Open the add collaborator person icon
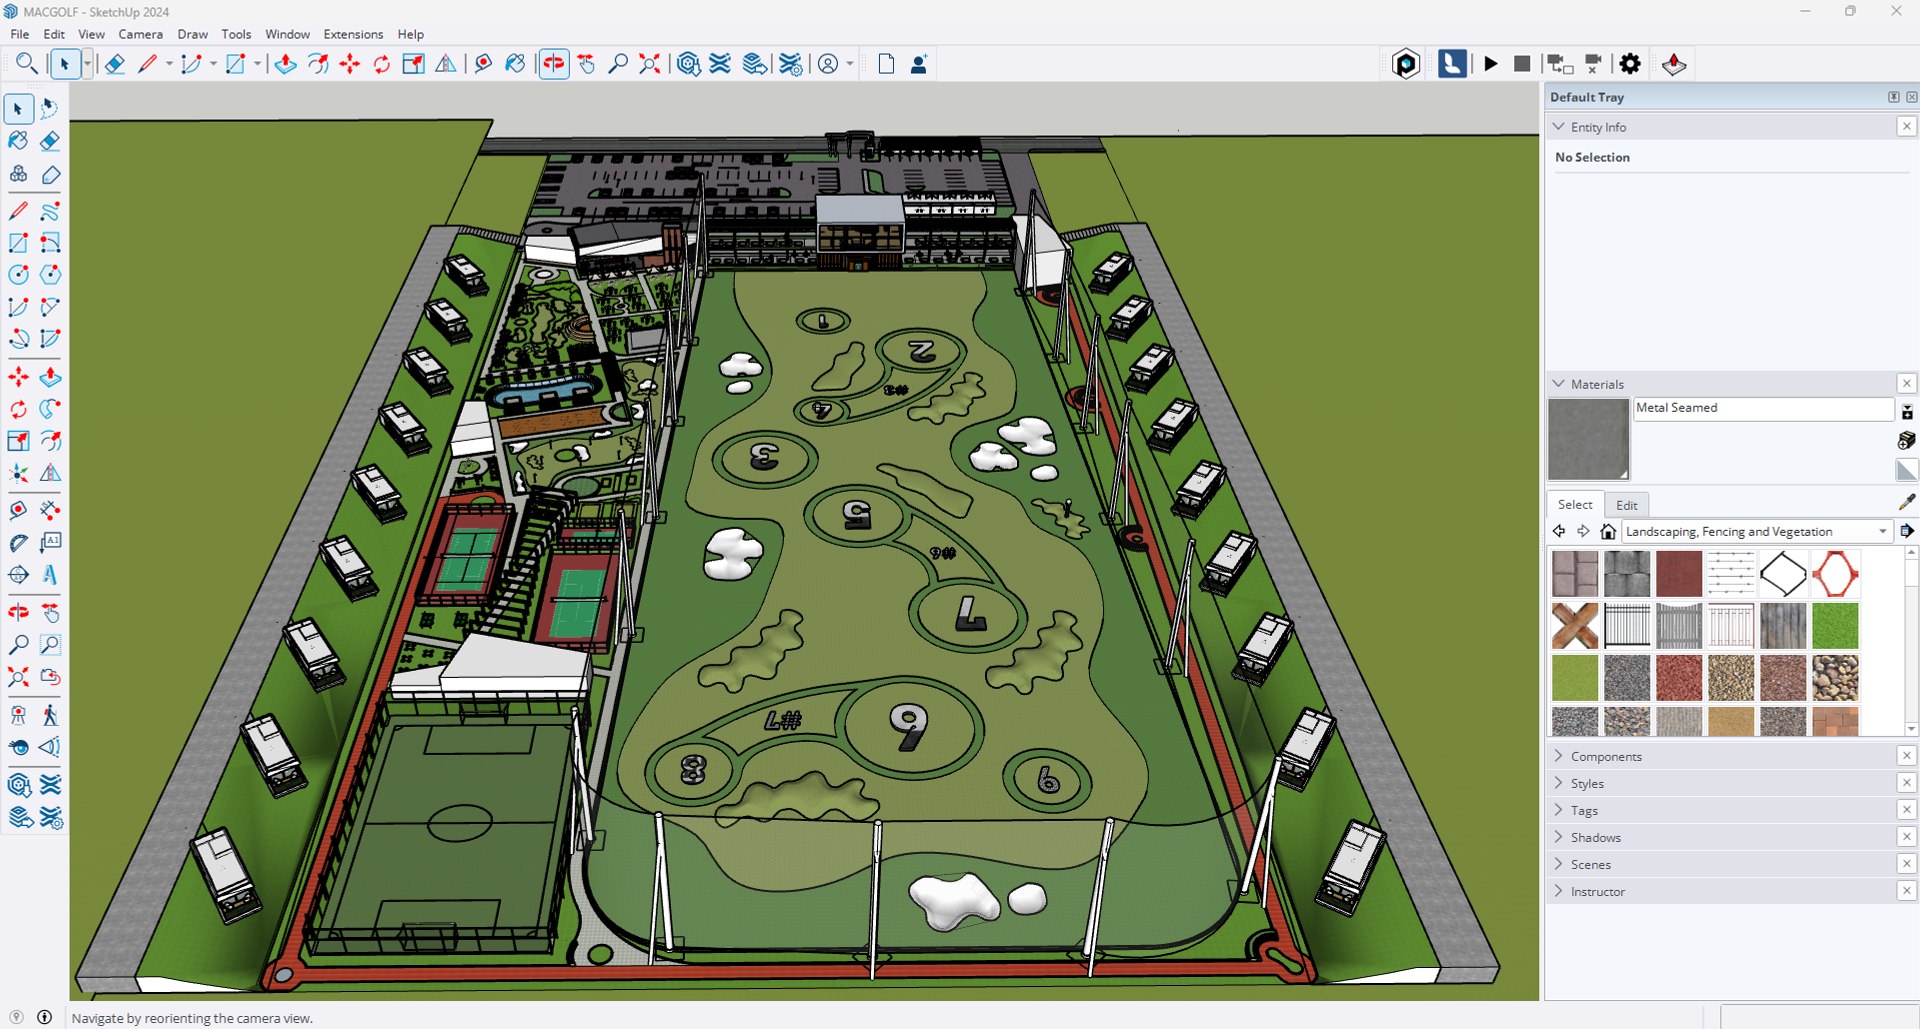The image size is (1920, 1029). pyautogui.click(x=919, y=64)
